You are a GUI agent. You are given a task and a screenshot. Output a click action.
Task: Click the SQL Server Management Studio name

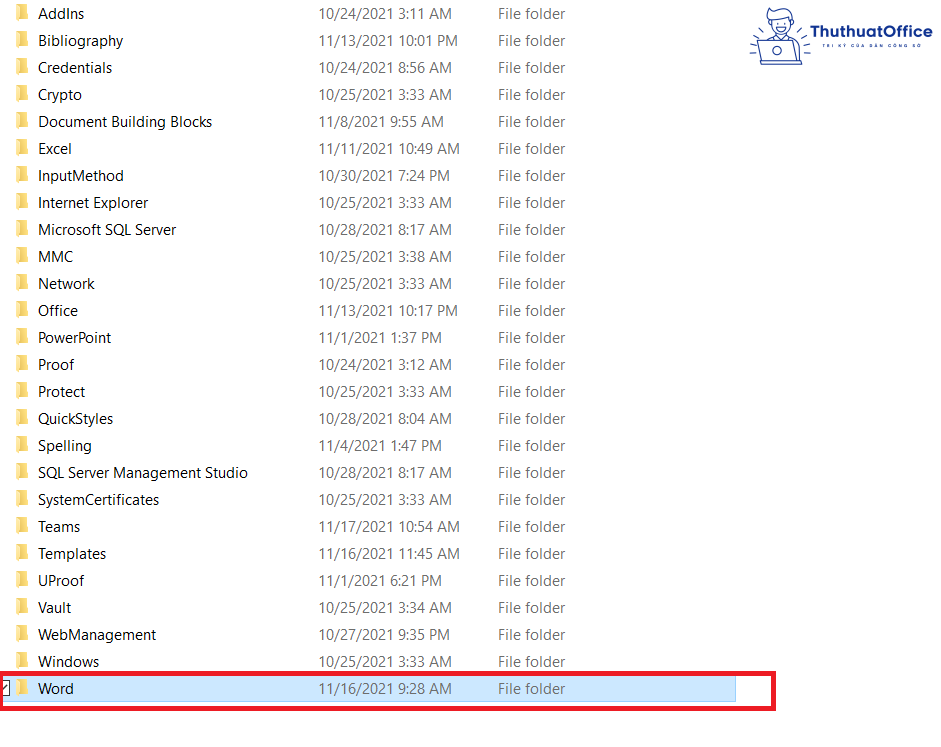click(x=142, y=473)
